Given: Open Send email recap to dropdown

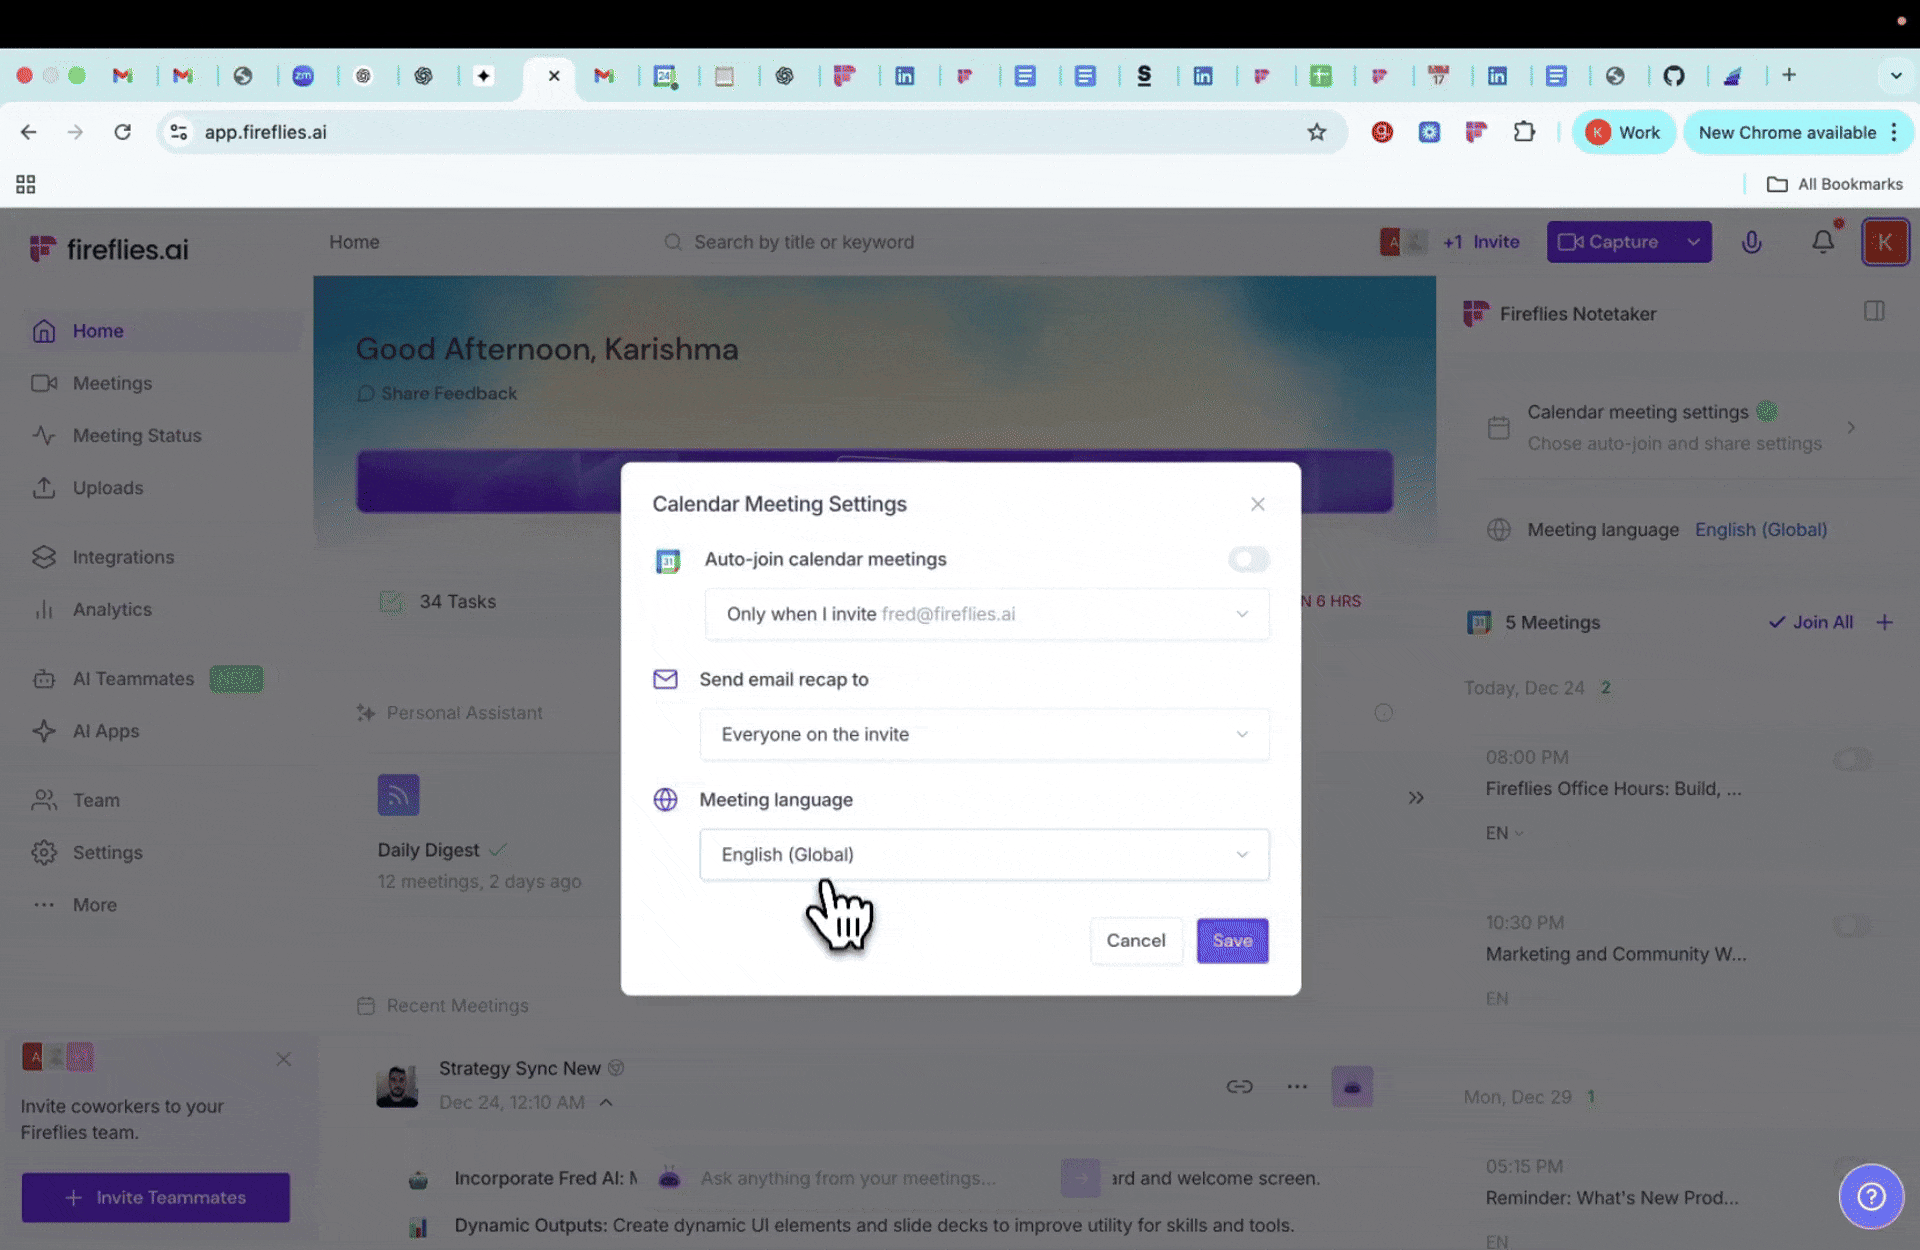Looking at the screenshot, I should pos(984,734).
